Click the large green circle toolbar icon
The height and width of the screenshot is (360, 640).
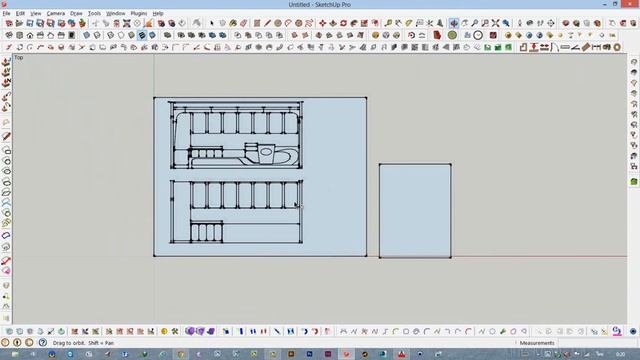[452, 36]
